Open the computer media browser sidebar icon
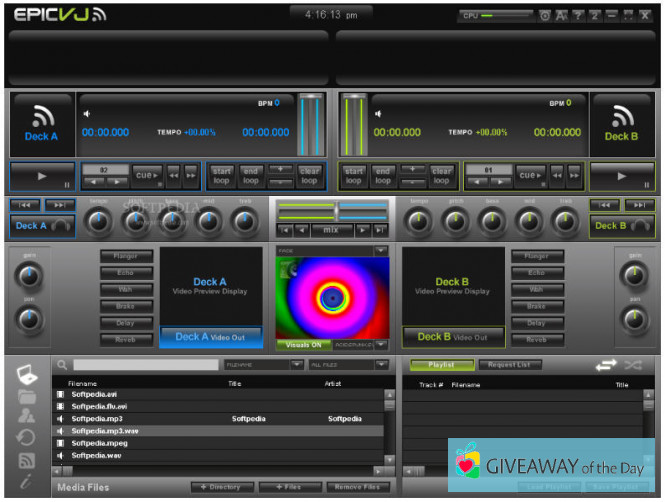 (27, 373)
